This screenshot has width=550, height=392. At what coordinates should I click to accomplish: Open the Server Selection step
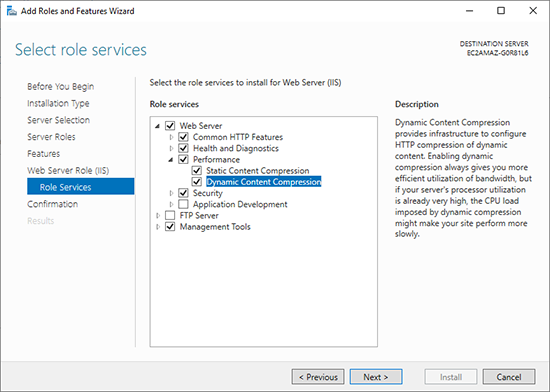click(59, 120)
